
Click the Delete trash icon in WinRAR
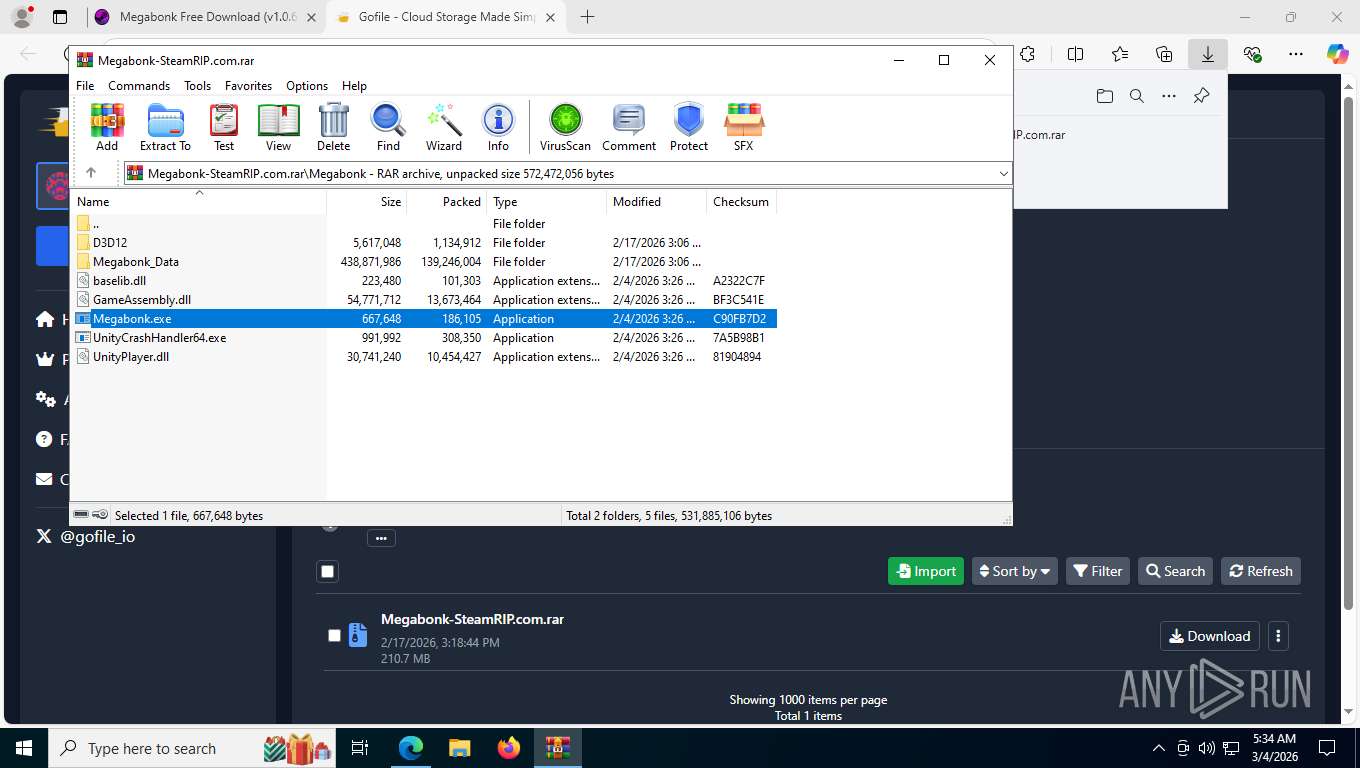(333, 127)
